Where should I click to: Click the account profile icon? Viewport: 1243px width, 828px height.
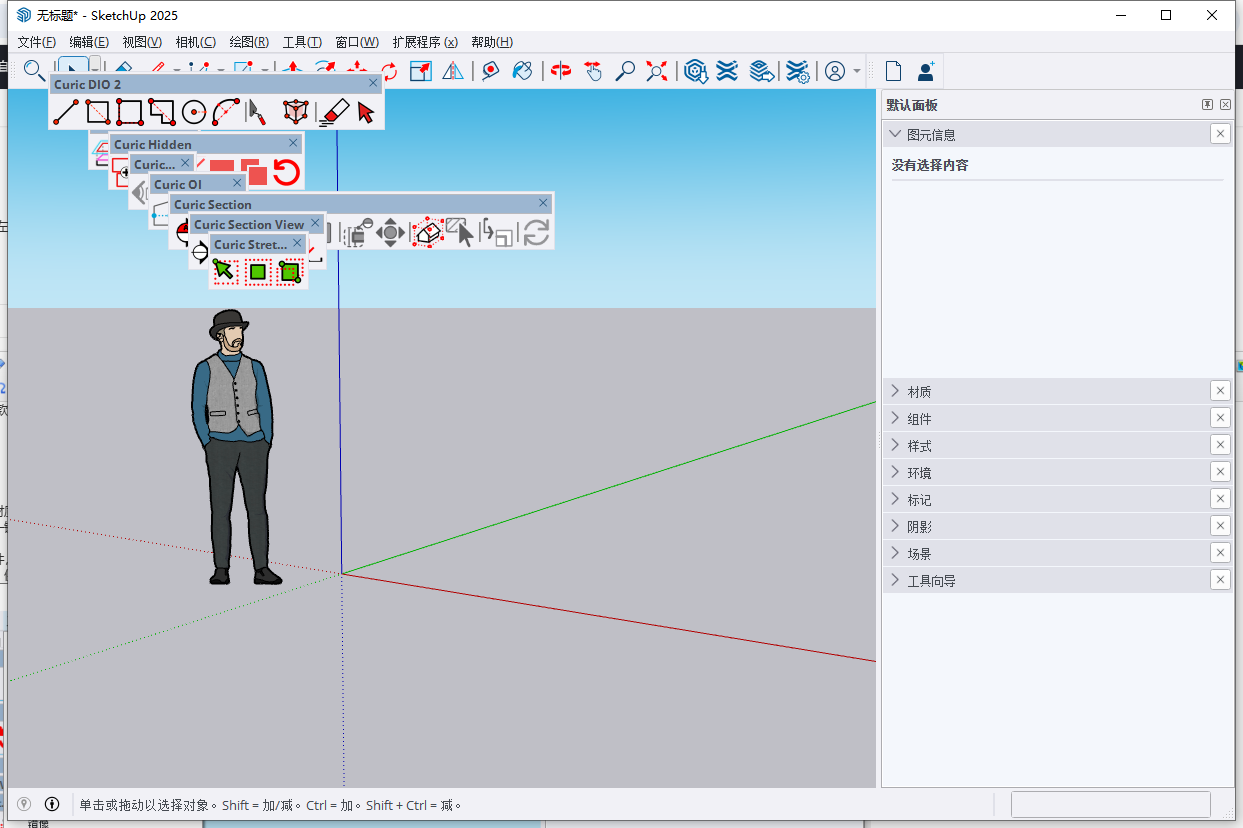835,71
